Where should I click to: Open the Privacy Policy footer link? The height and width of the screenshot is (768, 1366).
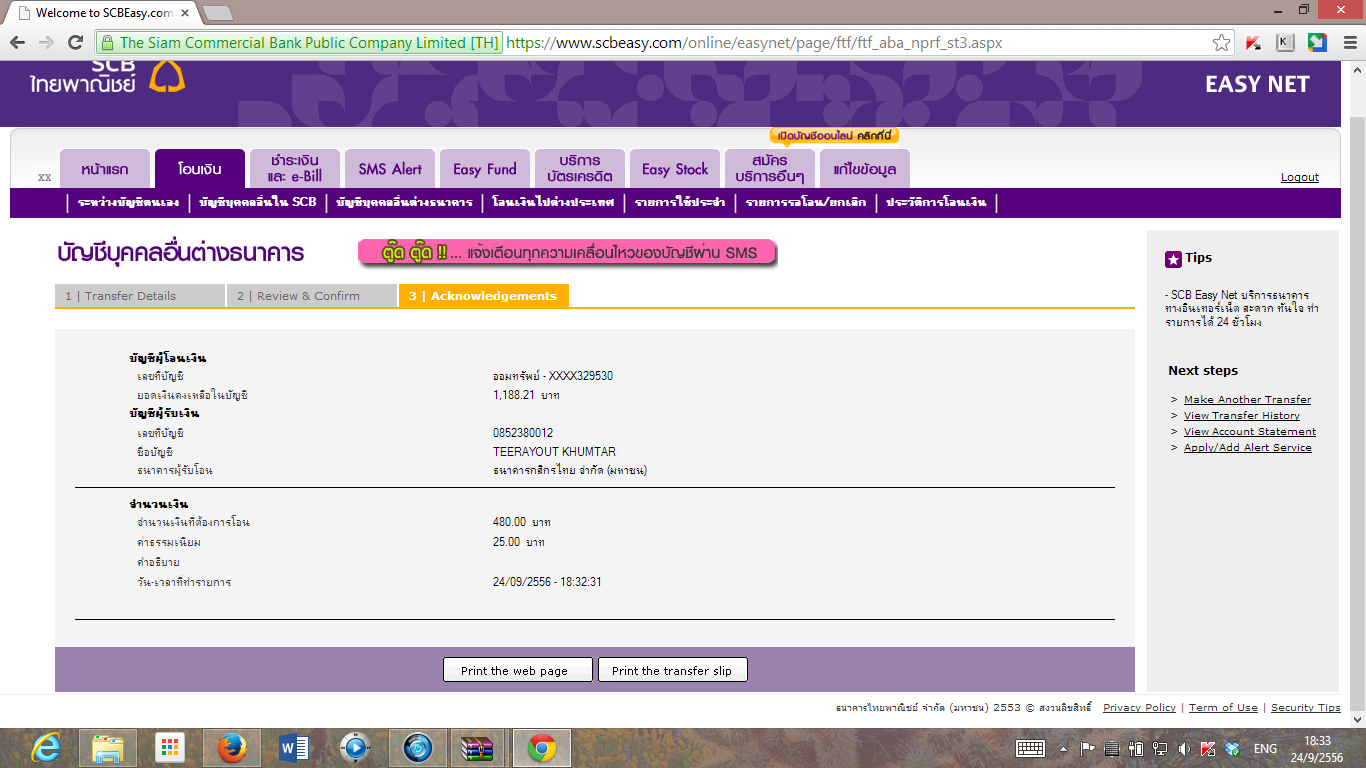point(1139,708)
